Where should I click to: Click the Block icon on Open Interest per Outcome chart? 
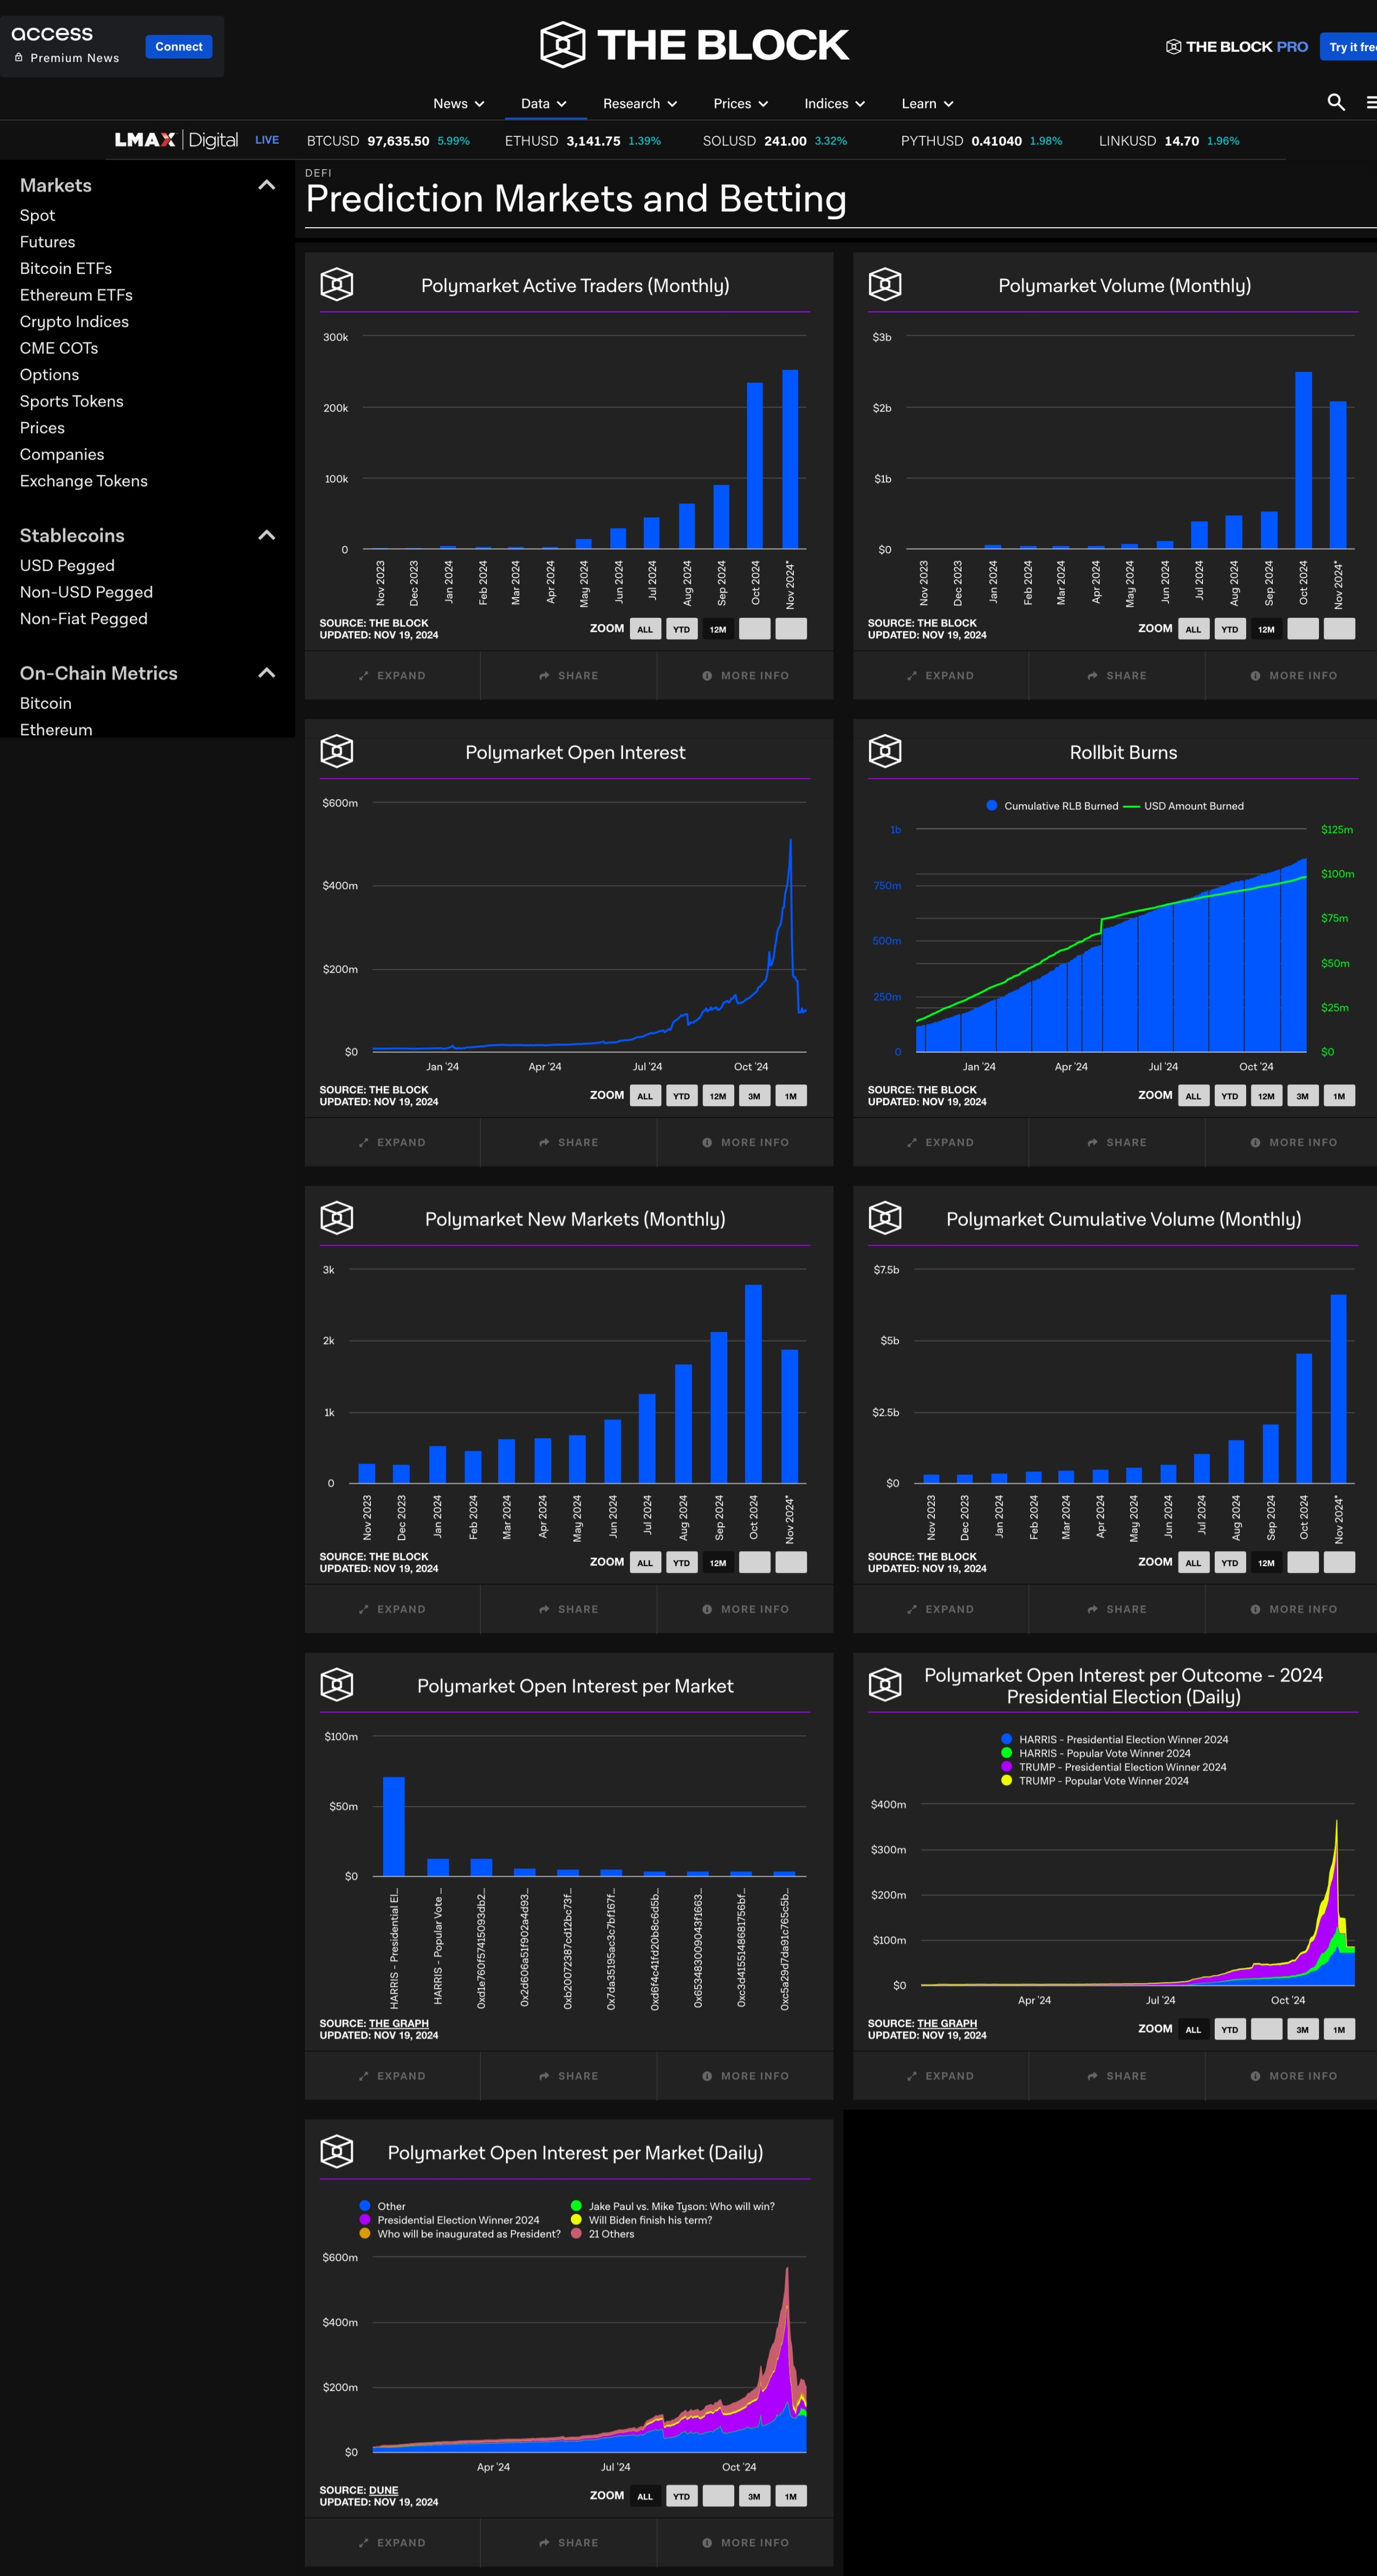[885, 1685]
